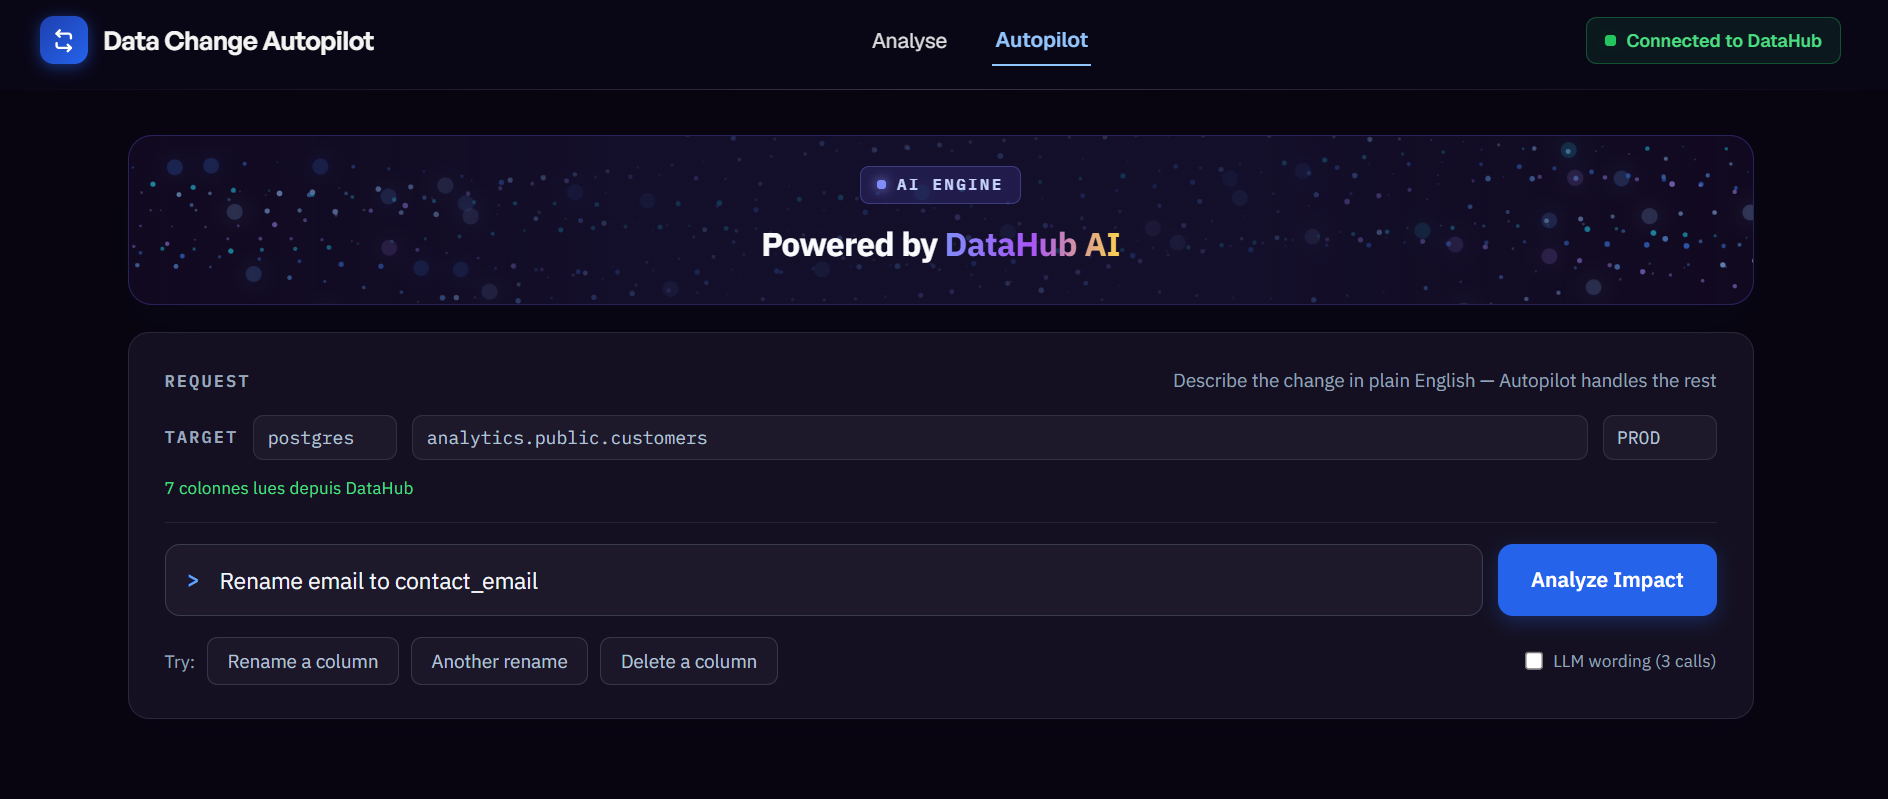Screen dimensions: 1888x799
Task: Click the AI ENGINE badge
Action: pos(940,185)
